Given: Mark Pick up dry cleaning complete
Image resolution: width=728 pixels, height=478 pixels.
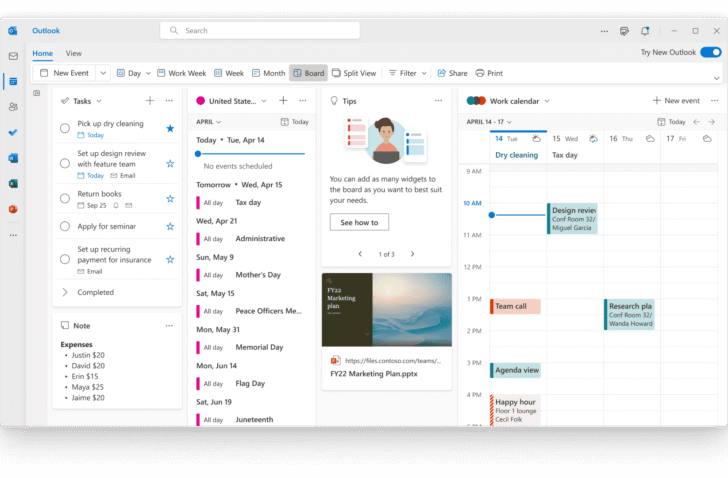Looking at the screenshot, I should click(65, 128).
